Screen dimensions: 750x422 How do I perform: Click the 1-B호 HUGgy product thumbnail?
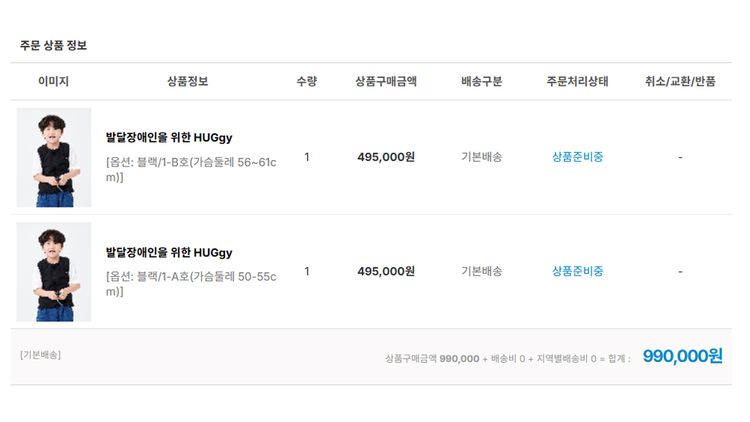54,157
